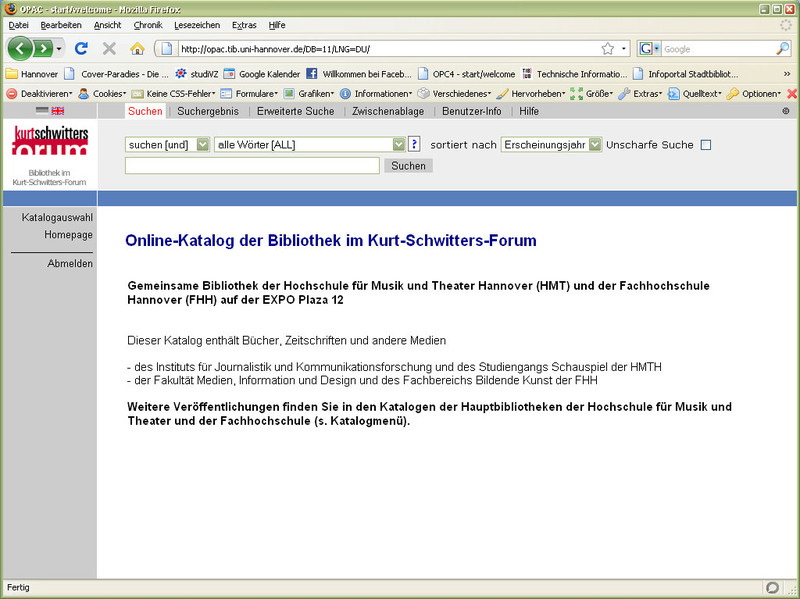Open the Hannover bookmarks folder

[x=32, y=74]
